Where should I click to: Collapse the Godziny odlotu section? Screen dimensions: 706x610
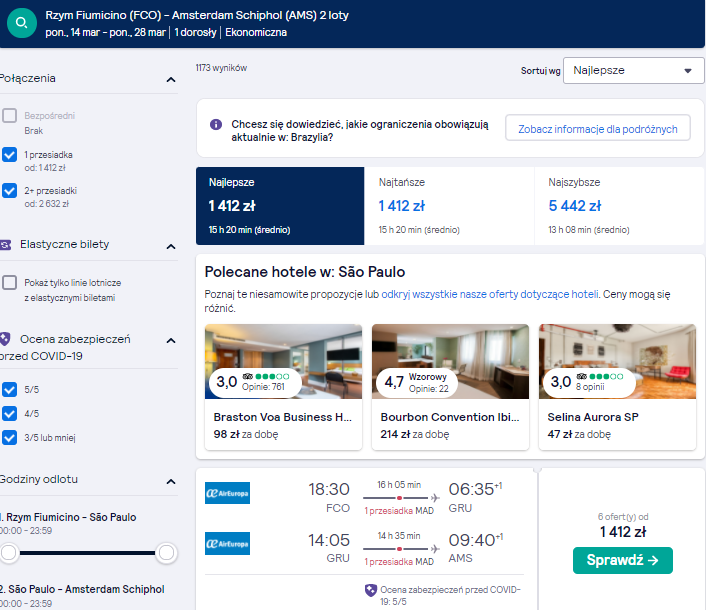(171, 482)
